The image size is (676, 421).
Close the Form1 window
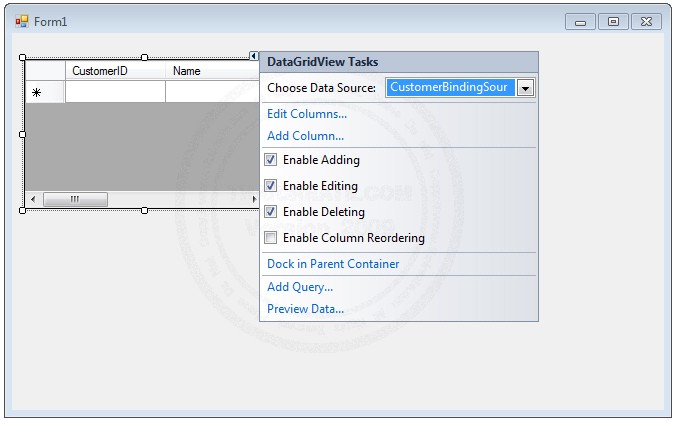pyautogui.click(x=645, y=21)
